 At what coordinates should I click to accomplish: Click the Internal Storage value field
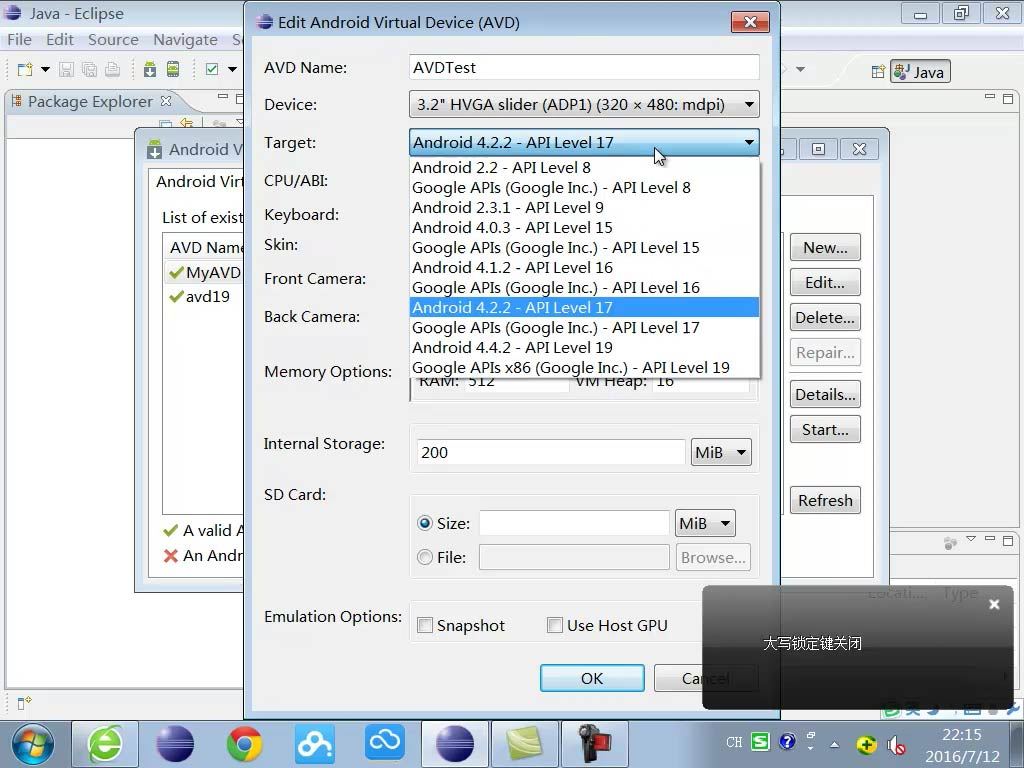point(551,453)
